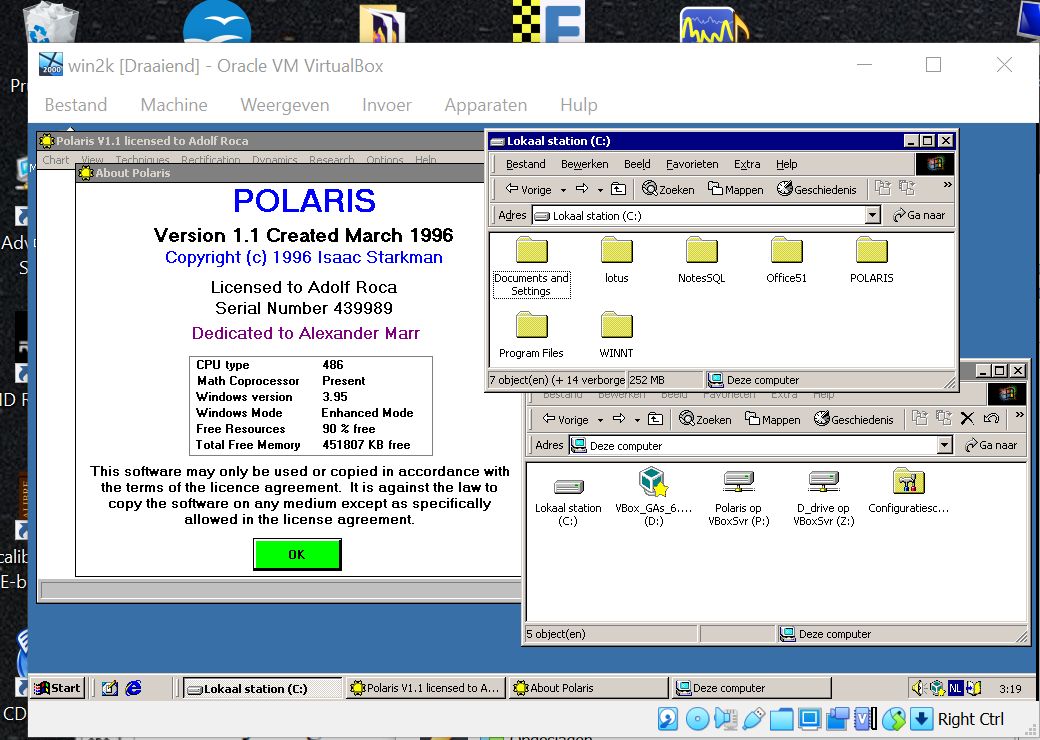The width and height of the screenshot is (1040, 740).
Task: Click the VirtualBox hard disk status icon
Action: click(668, 719)
